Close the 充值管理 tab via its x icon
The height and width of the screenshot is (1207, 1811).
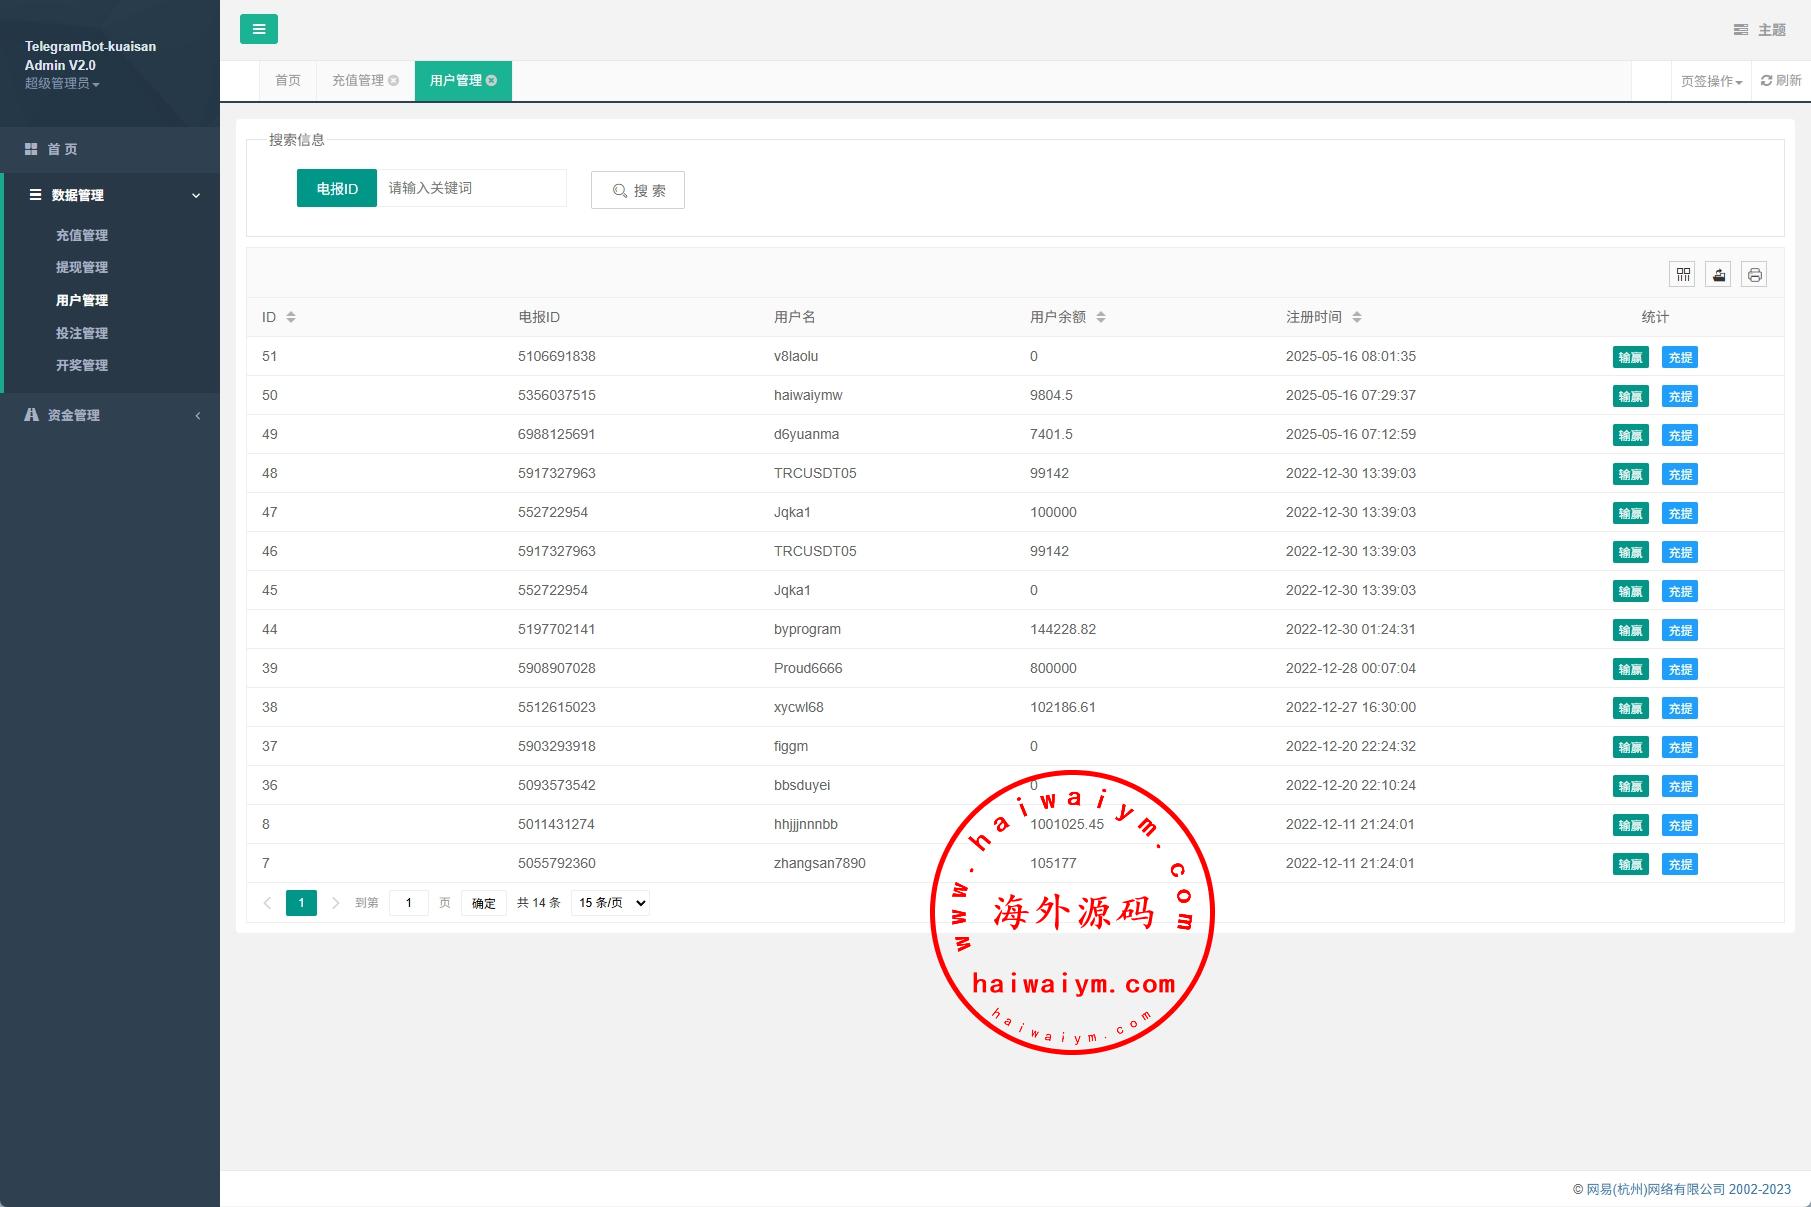click(394, 80)
